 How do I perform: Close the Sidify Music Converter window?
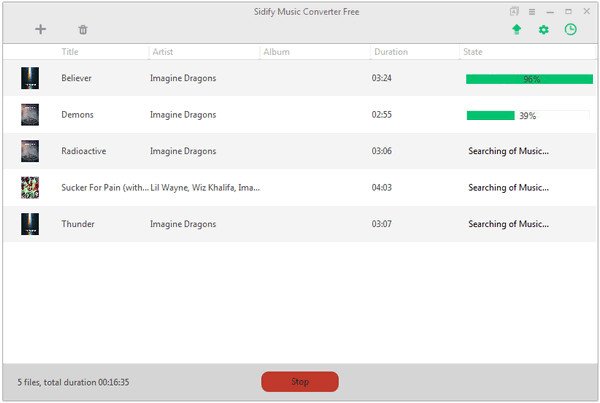click(x=587, y=11)
